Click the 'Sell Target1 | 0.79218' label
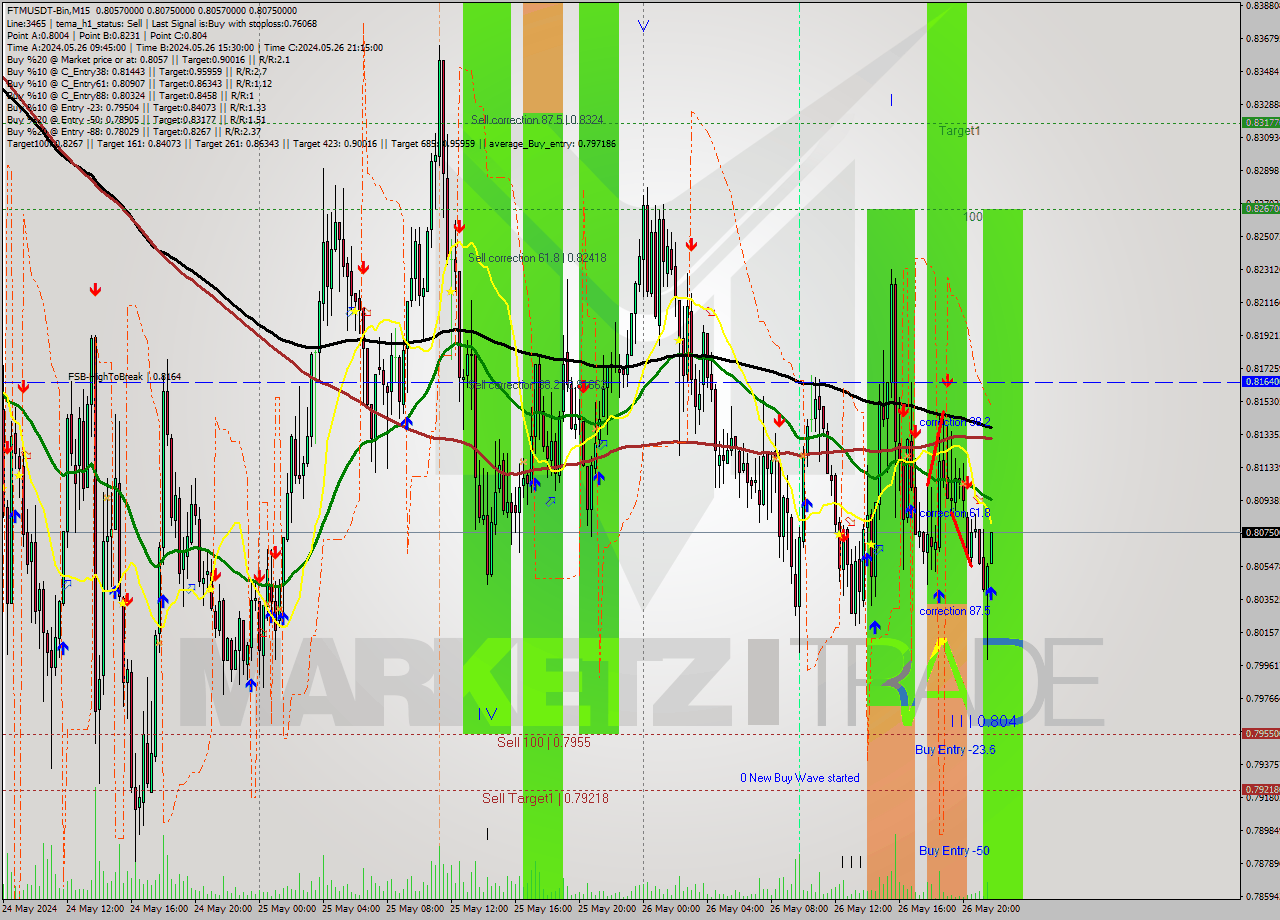 tap(545, 798)
